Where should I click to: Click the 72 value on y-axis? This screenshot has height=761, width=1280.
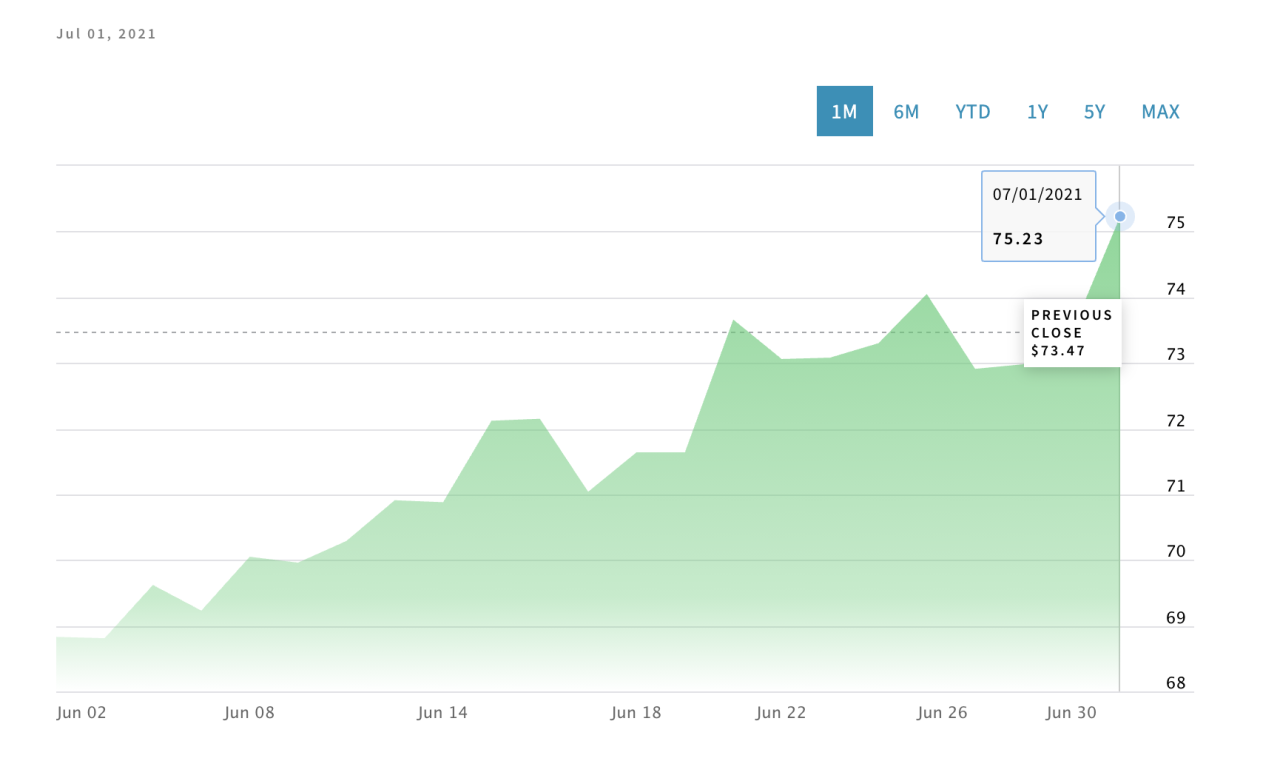(x=1175, y=421)
